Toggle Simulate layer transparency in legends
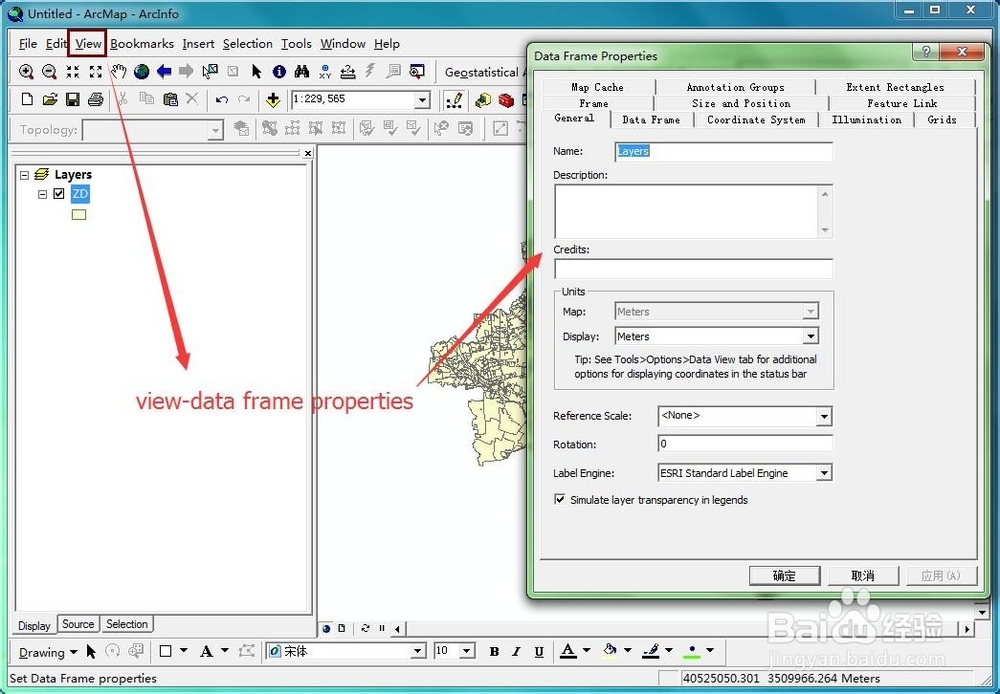This screenshot has height=694, width=1000. (559, 499)
